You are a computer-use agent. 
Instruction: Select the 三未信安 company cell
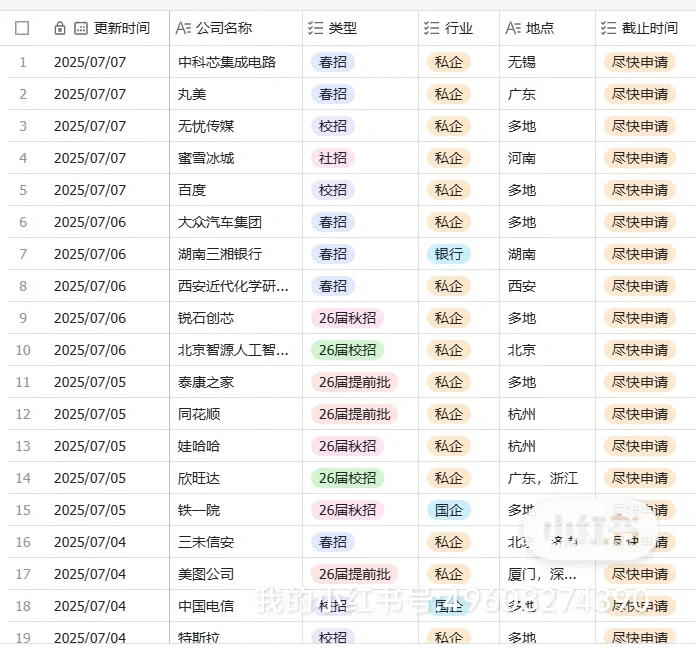coord(236,541)
